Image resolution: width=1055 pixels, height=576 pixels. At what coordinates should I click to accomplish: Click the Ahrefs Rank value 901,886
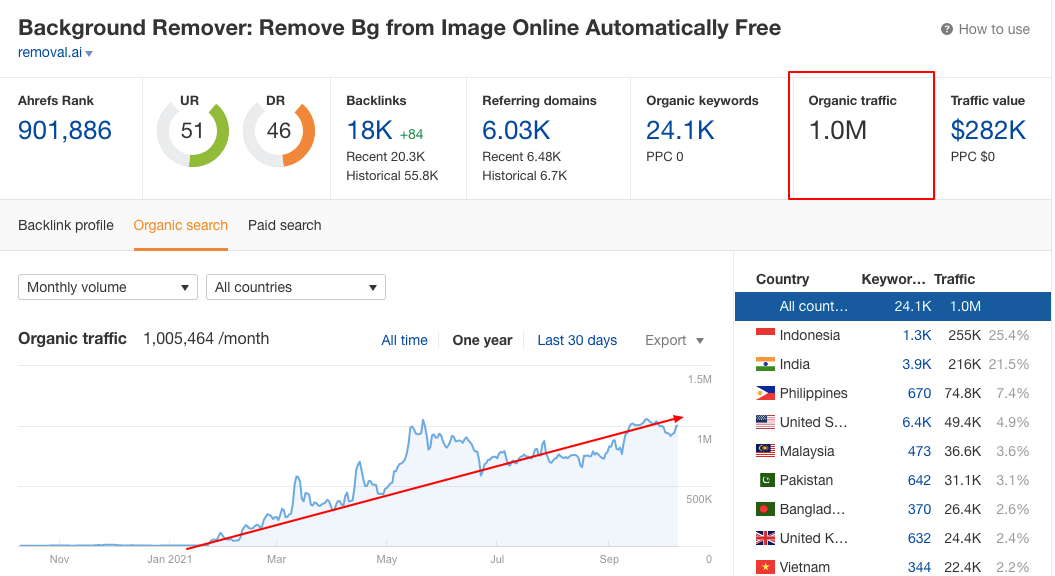(65, 131)
